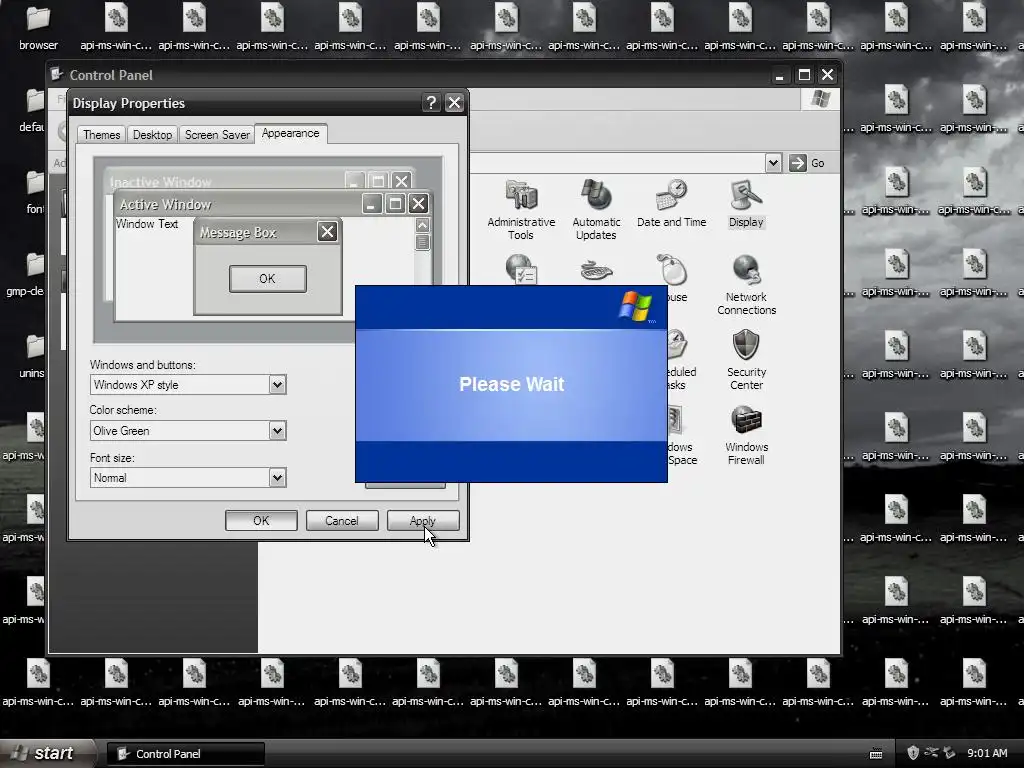The height and width of the screenshot is (768, 1024).
Task: Open the Security Center shield icon
Action: coord(746,360)
